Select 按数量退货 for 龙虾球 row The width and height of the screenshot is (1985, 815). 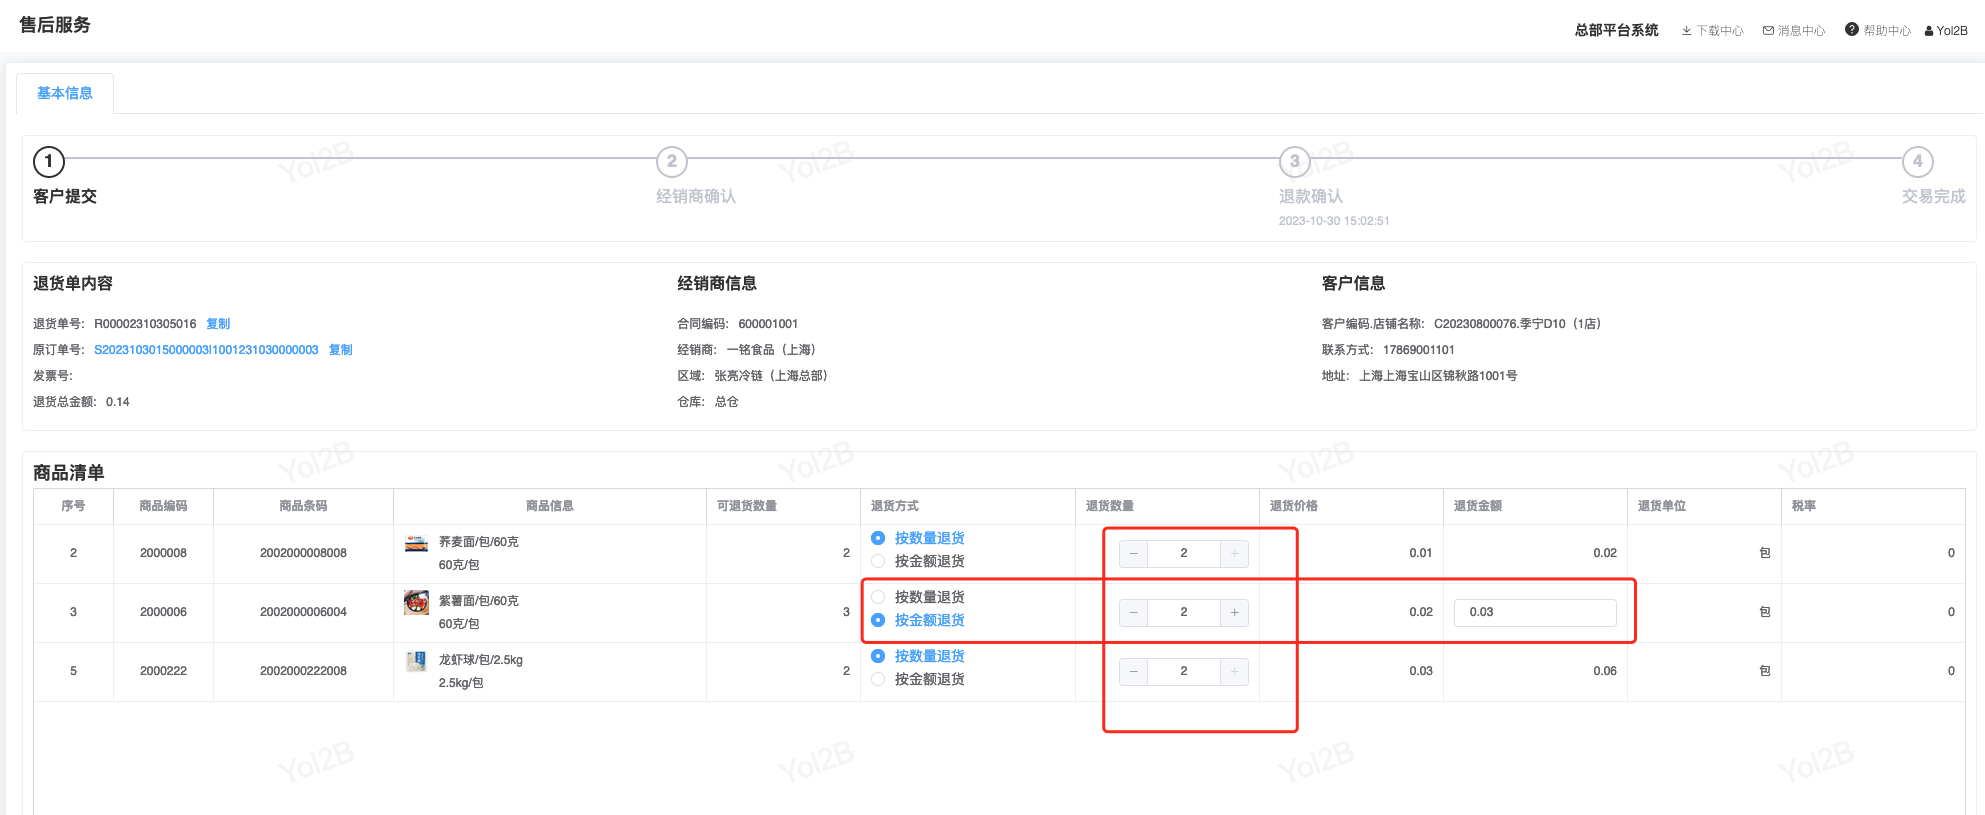click(x=878, y=656)
